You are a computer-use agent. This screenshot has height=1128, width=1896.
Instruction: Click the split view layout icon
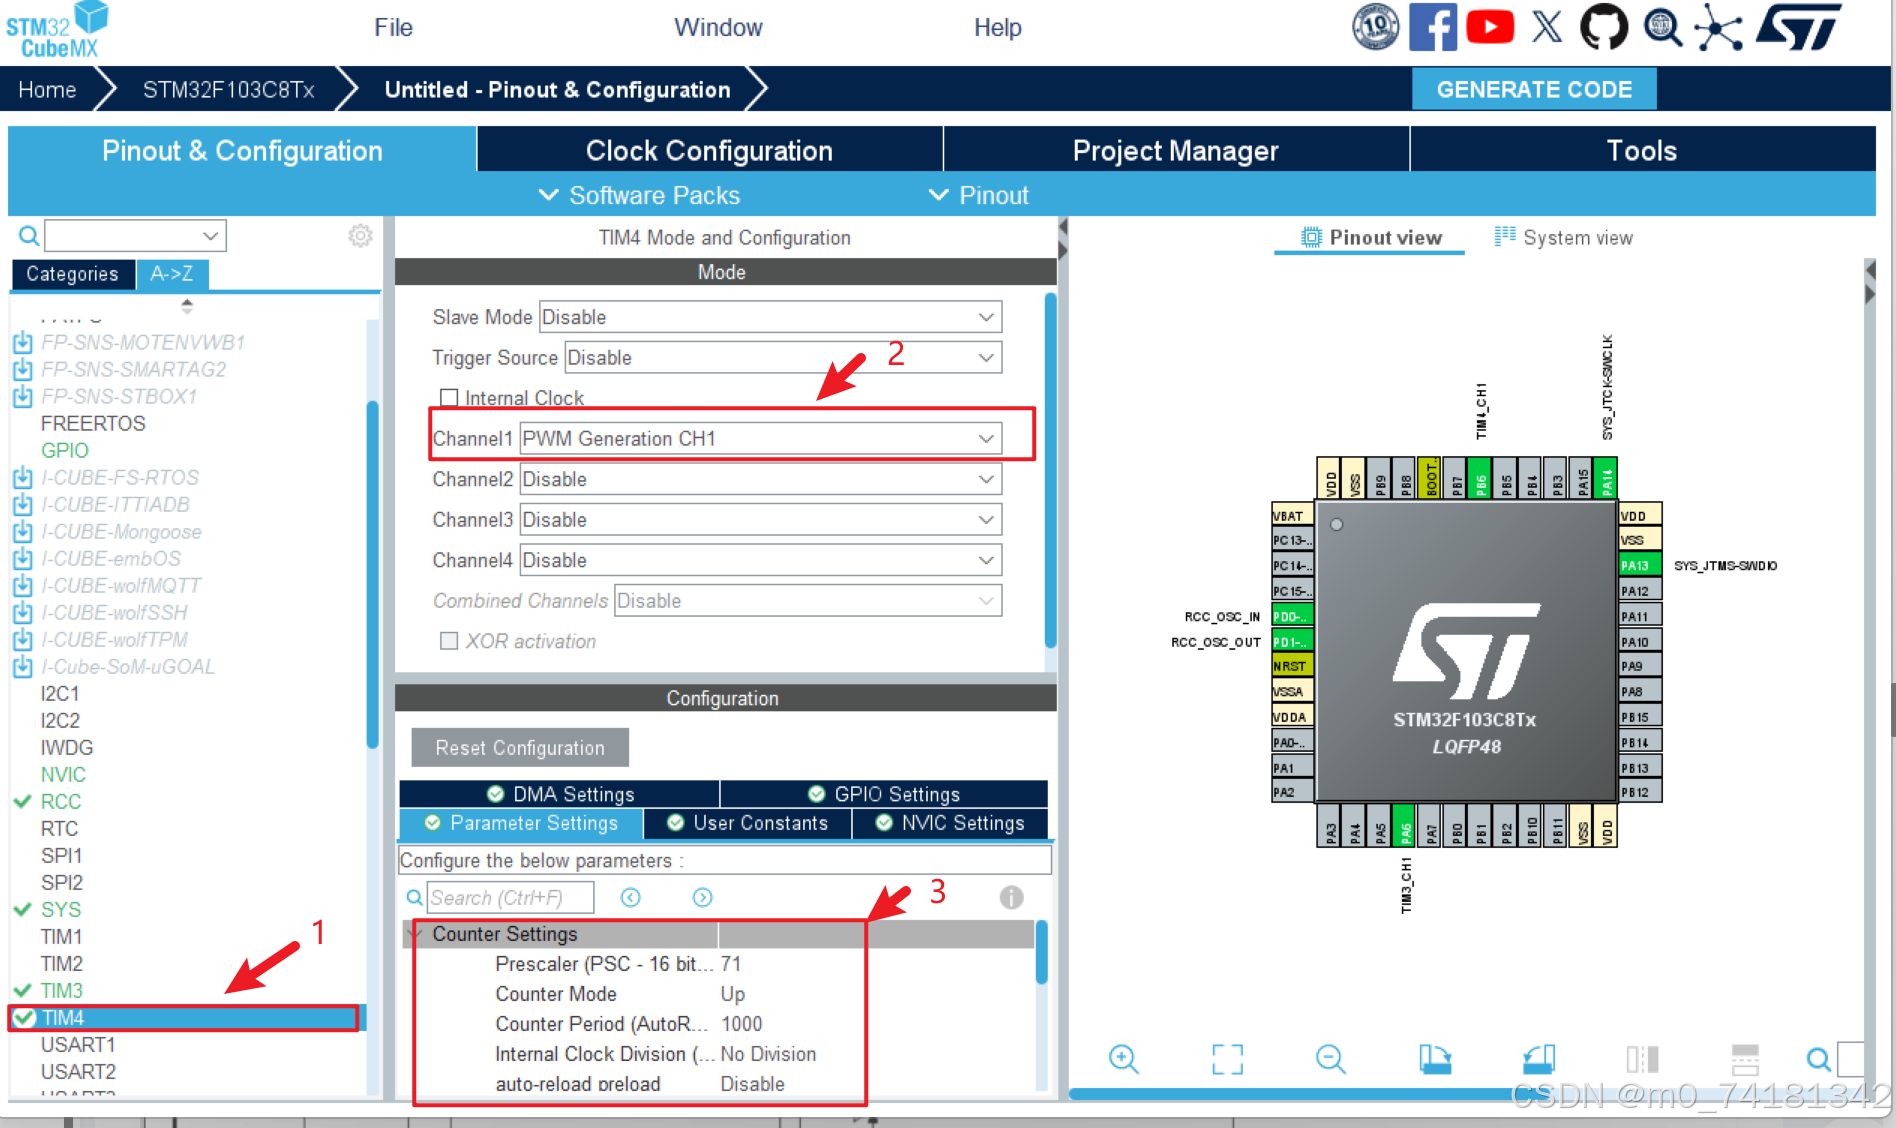(1642, 1058)
